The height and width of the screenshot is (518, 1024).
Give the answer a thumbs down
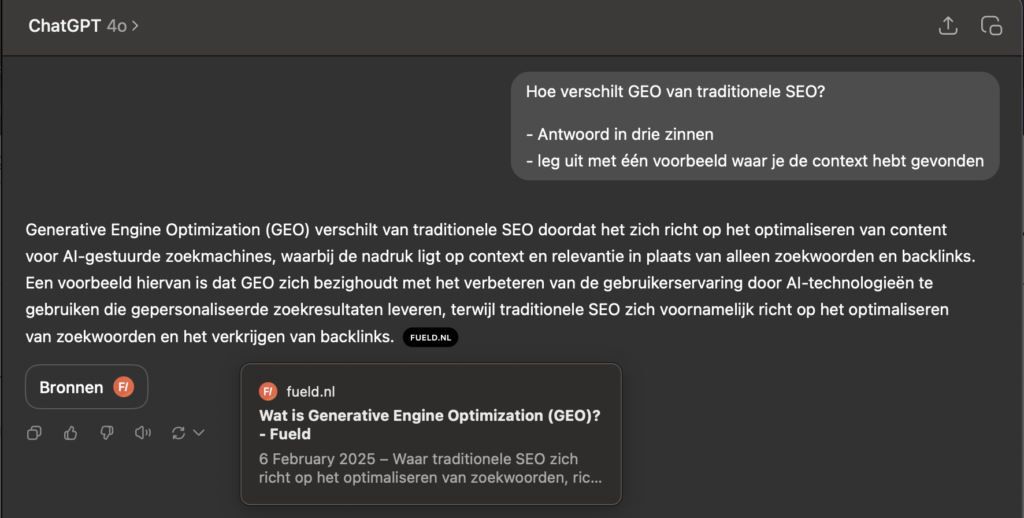coord(106,433)
